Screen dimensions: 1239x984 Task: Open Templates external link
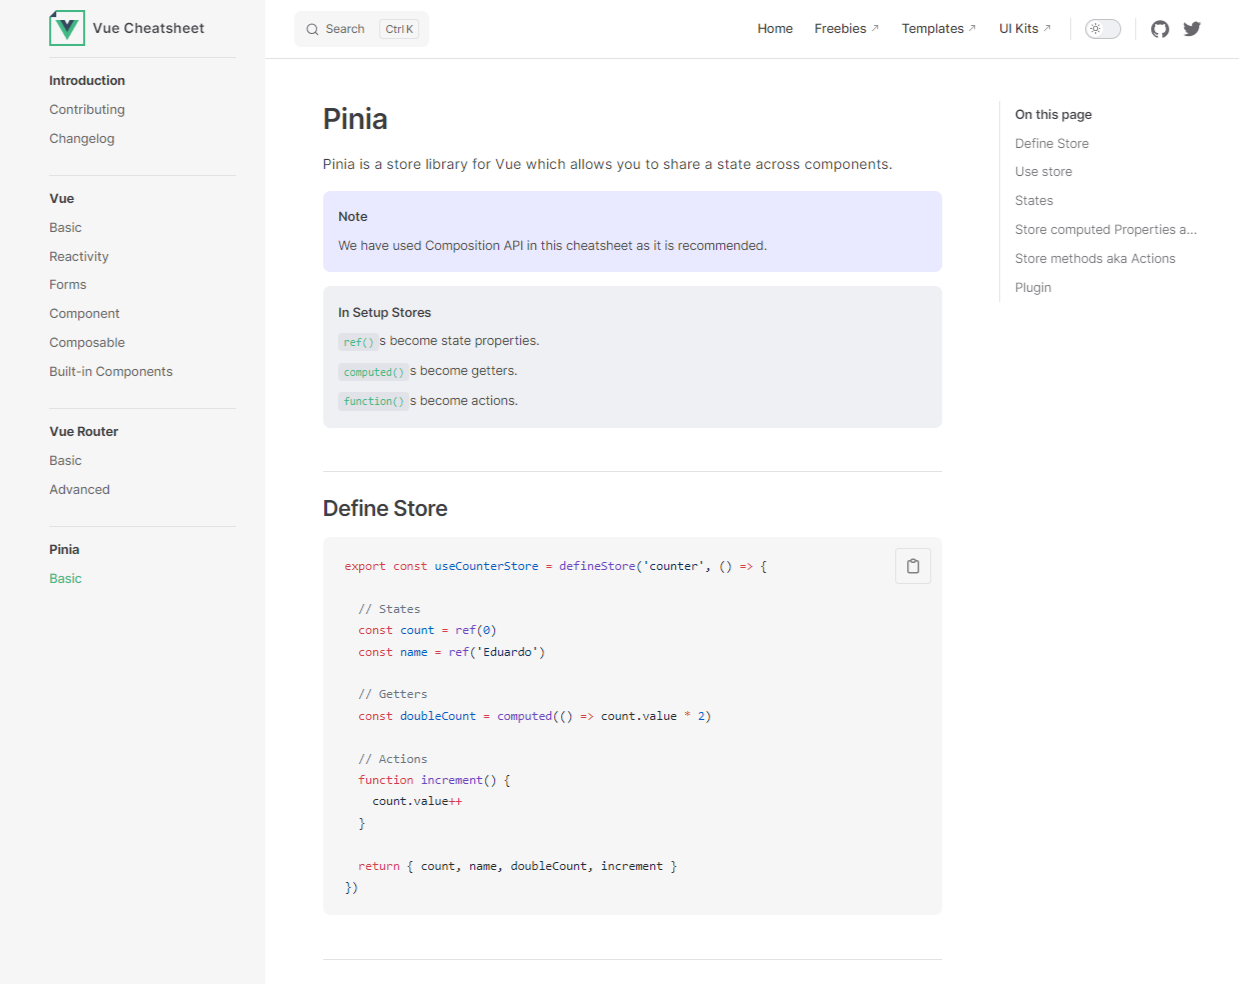click(938, 29)
